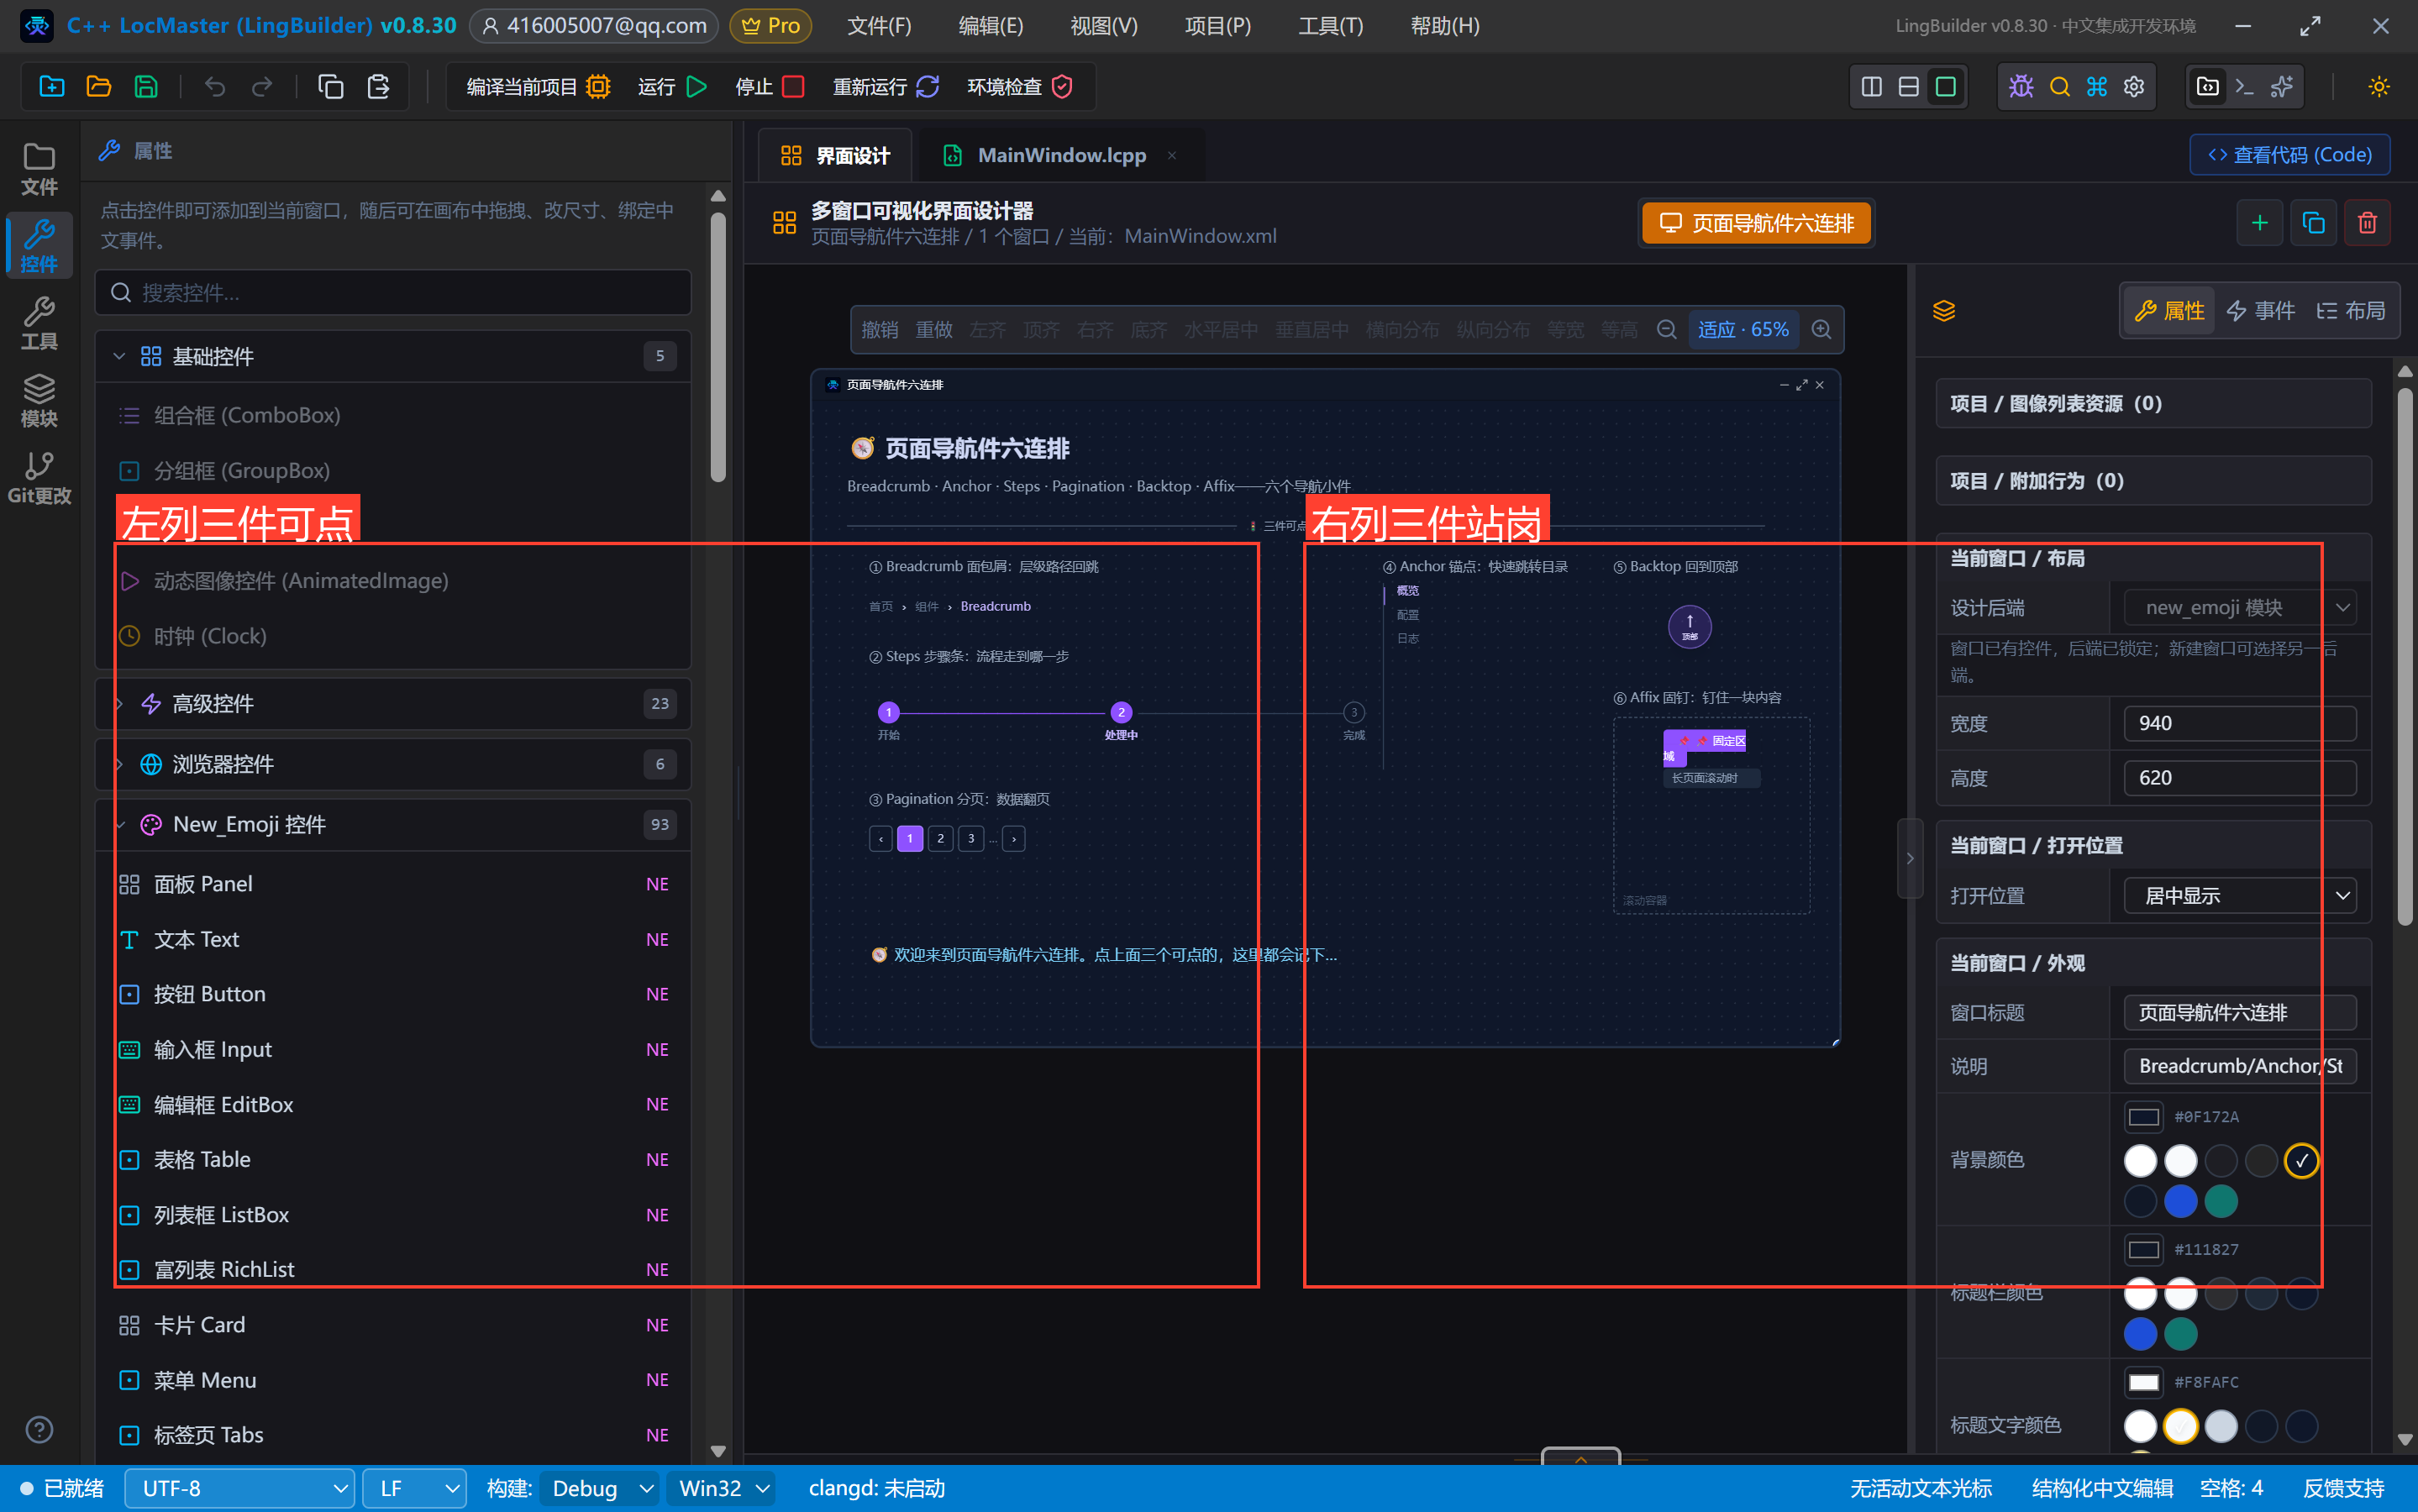Image resolution: width=2418 pixels, height=1512 pixels.
Task: Click the red trash delete window icon
Action: [x=2367, y=222]
